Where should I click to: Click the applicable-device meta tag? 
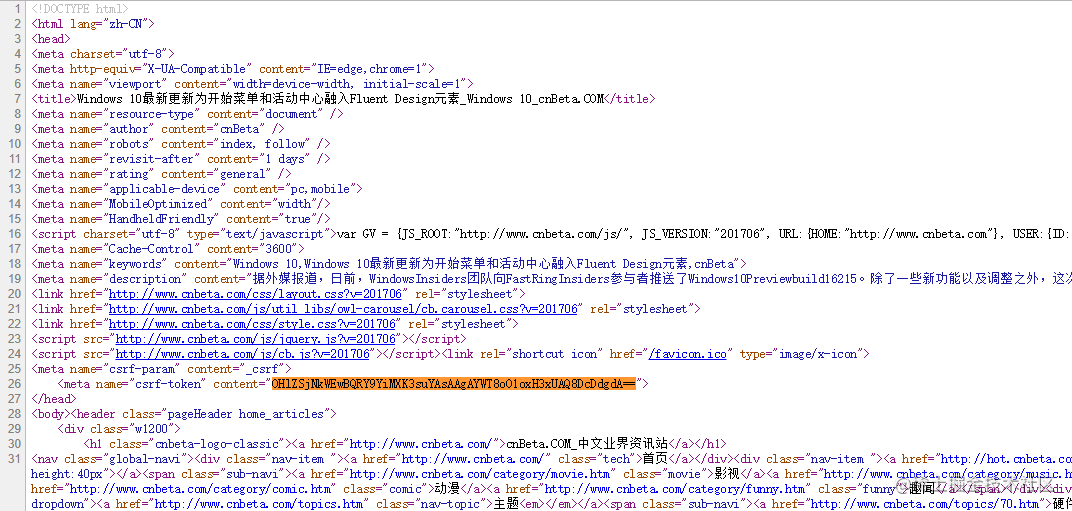click(197, 189)
